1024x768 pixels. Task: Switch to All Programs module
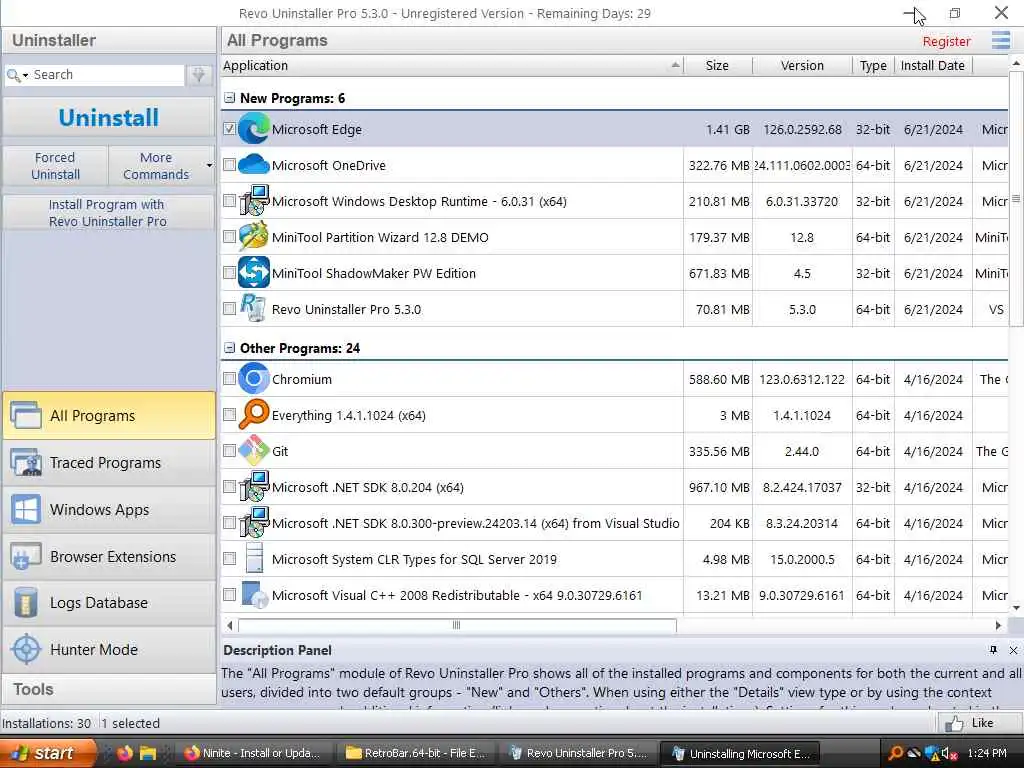[108, 415]
